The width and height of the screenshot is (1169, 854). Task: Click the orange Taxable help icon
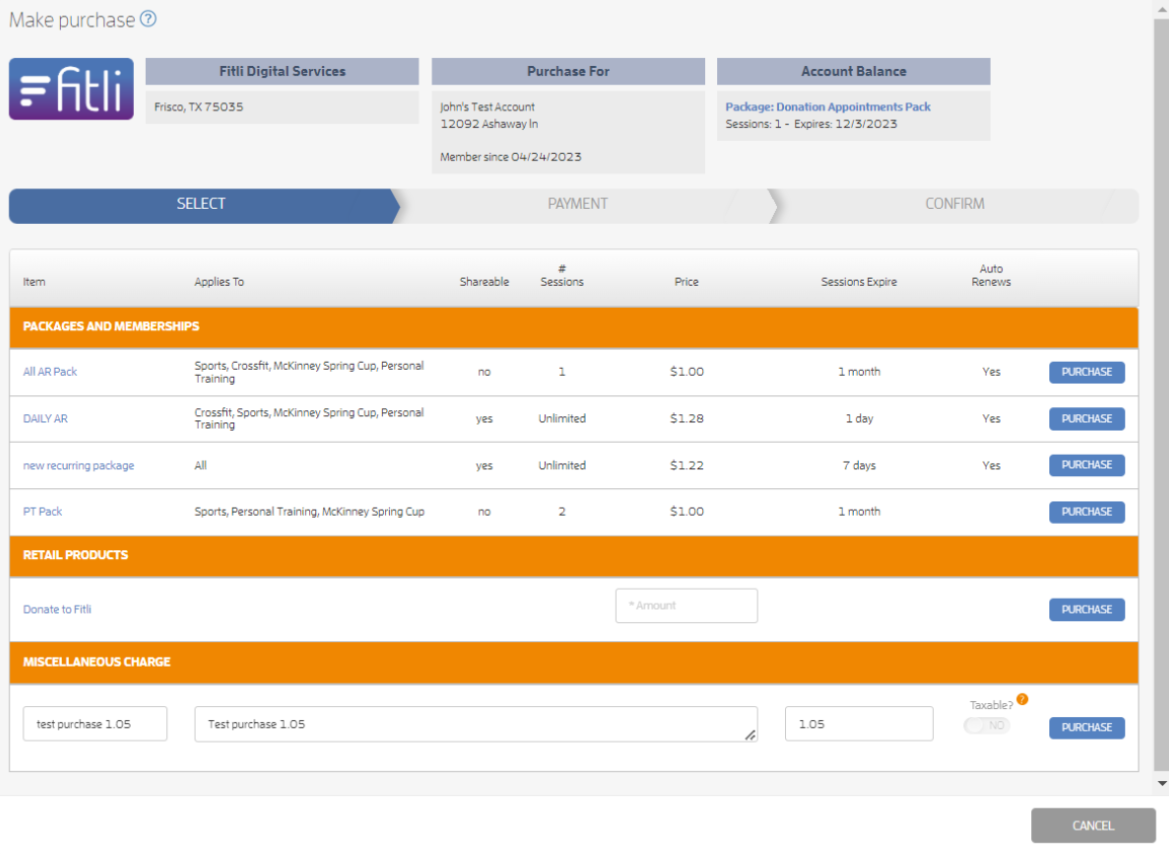click(1022, 700)
